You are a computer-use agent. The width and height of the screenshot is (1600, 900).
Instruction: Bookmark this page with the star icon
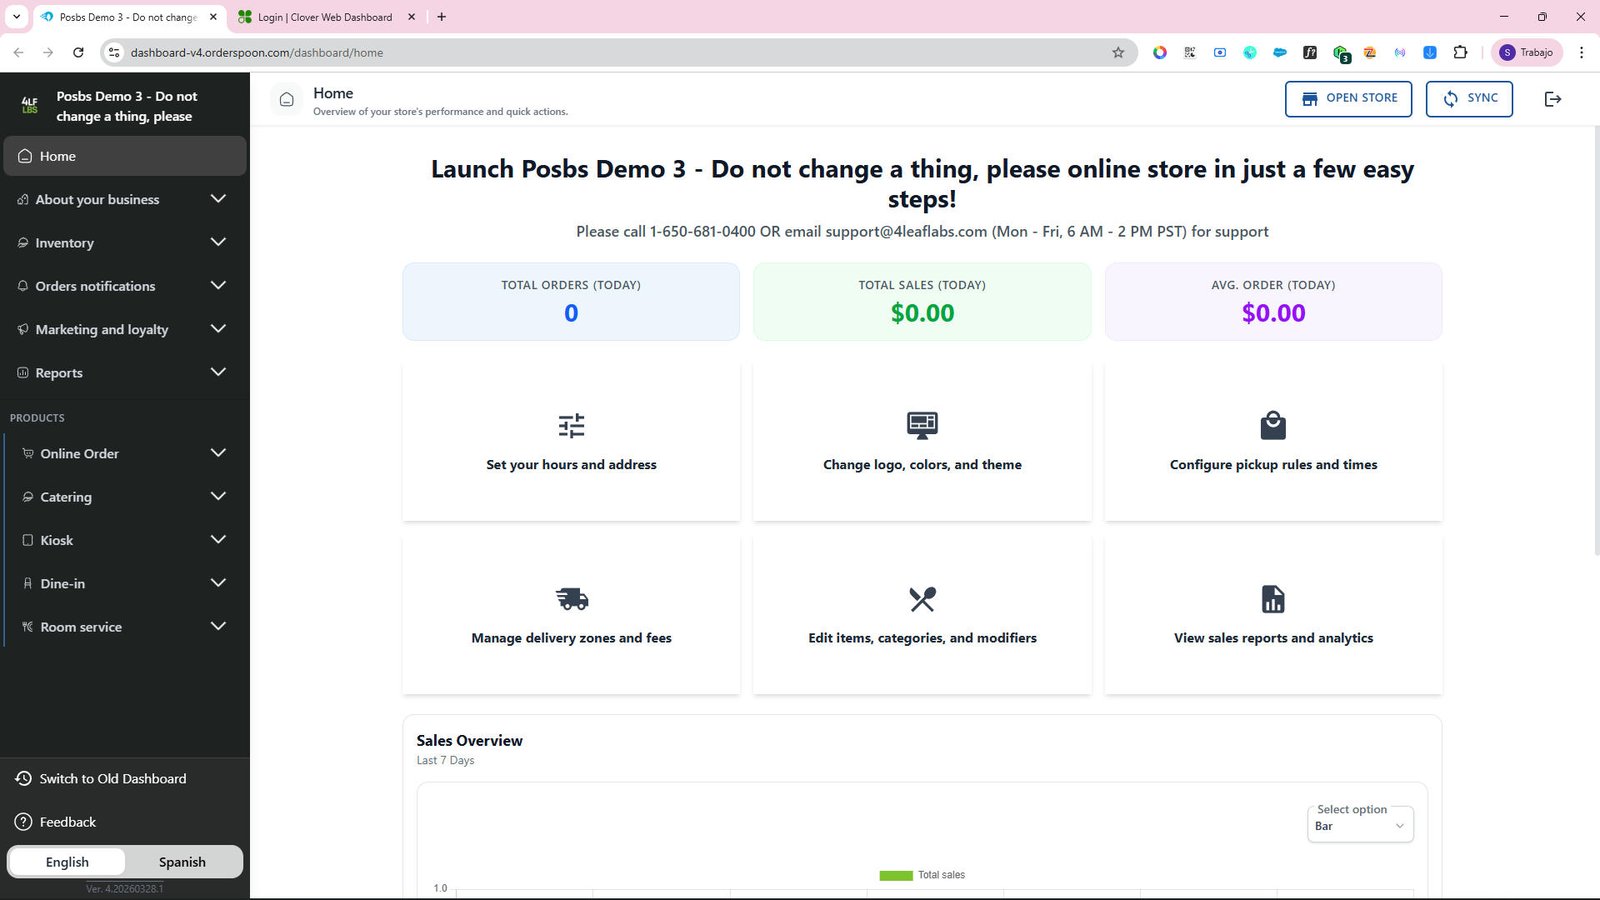pyautogui.click(x=1118, y=52)
